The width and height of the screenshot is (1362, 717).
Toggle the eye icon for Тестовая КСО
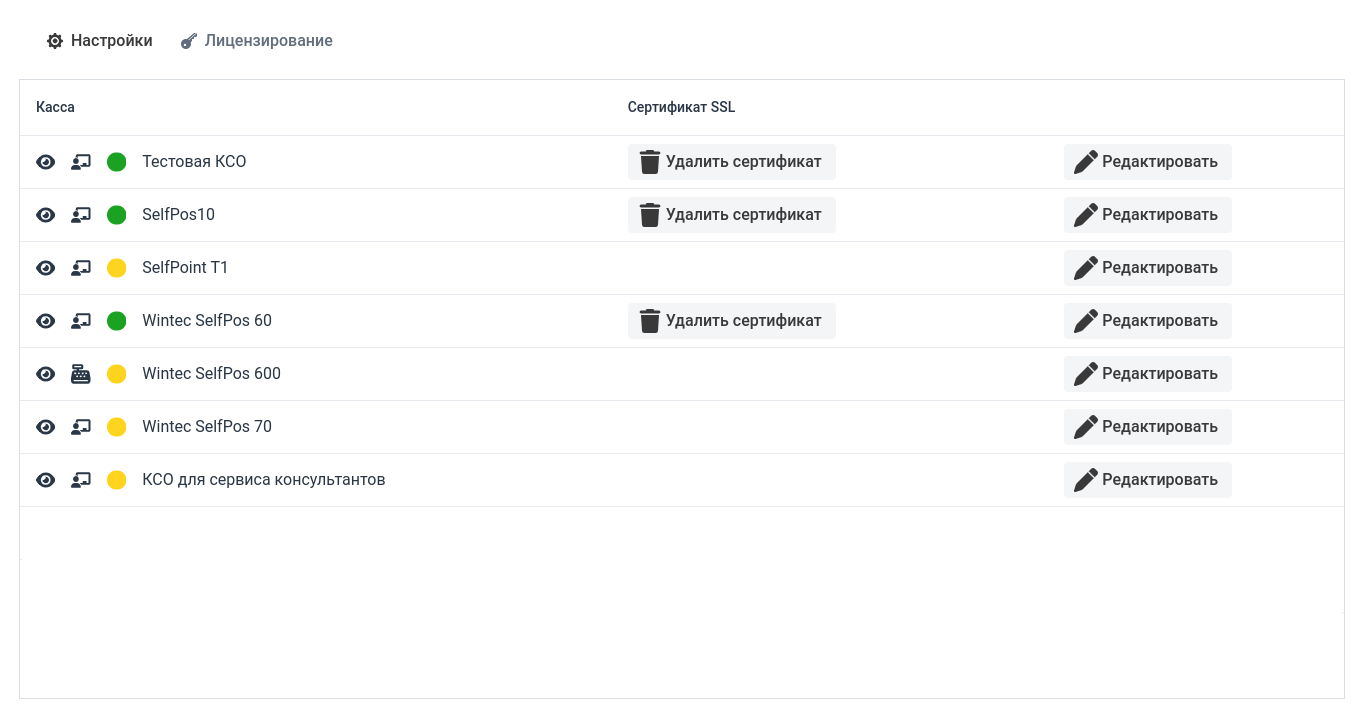pos(46,162)
